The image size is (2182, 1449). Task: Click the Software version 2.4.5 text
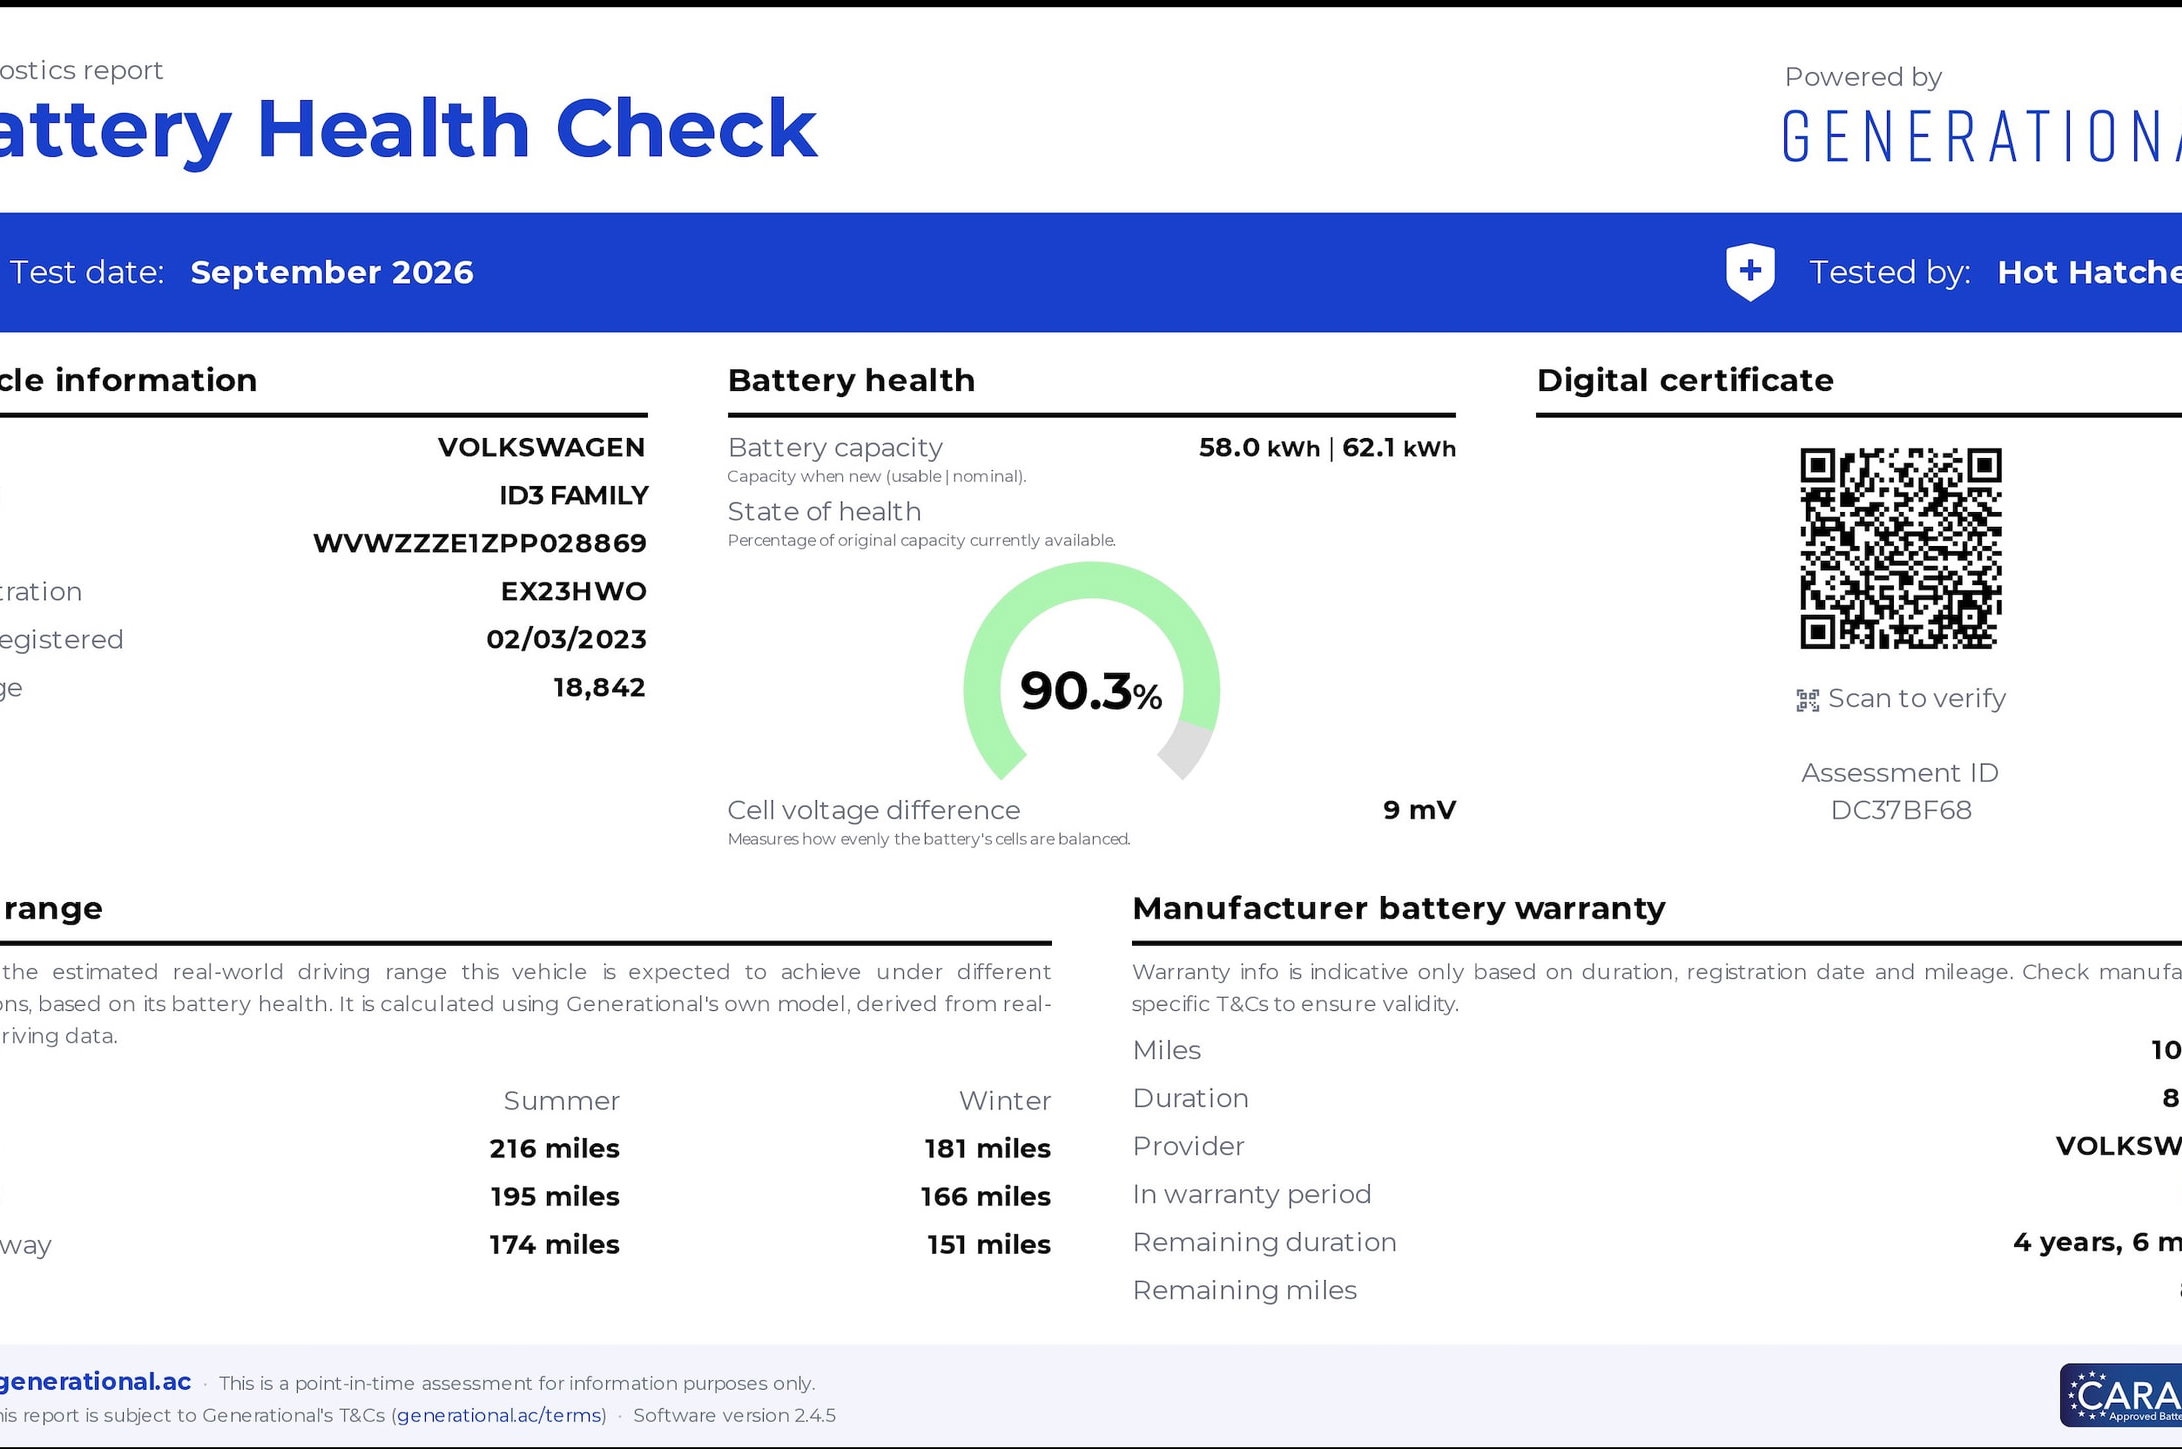(x=734, y=1415)
